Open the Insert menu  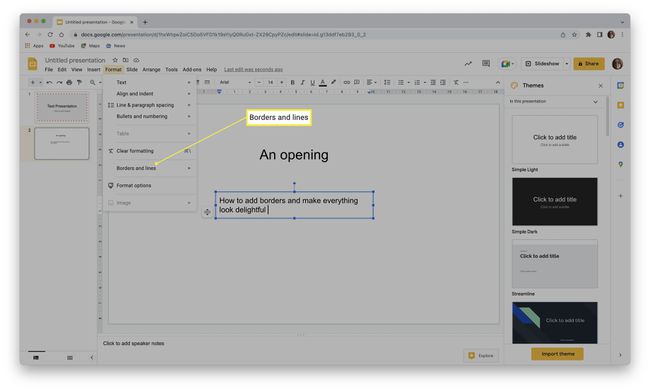(93, 70)
